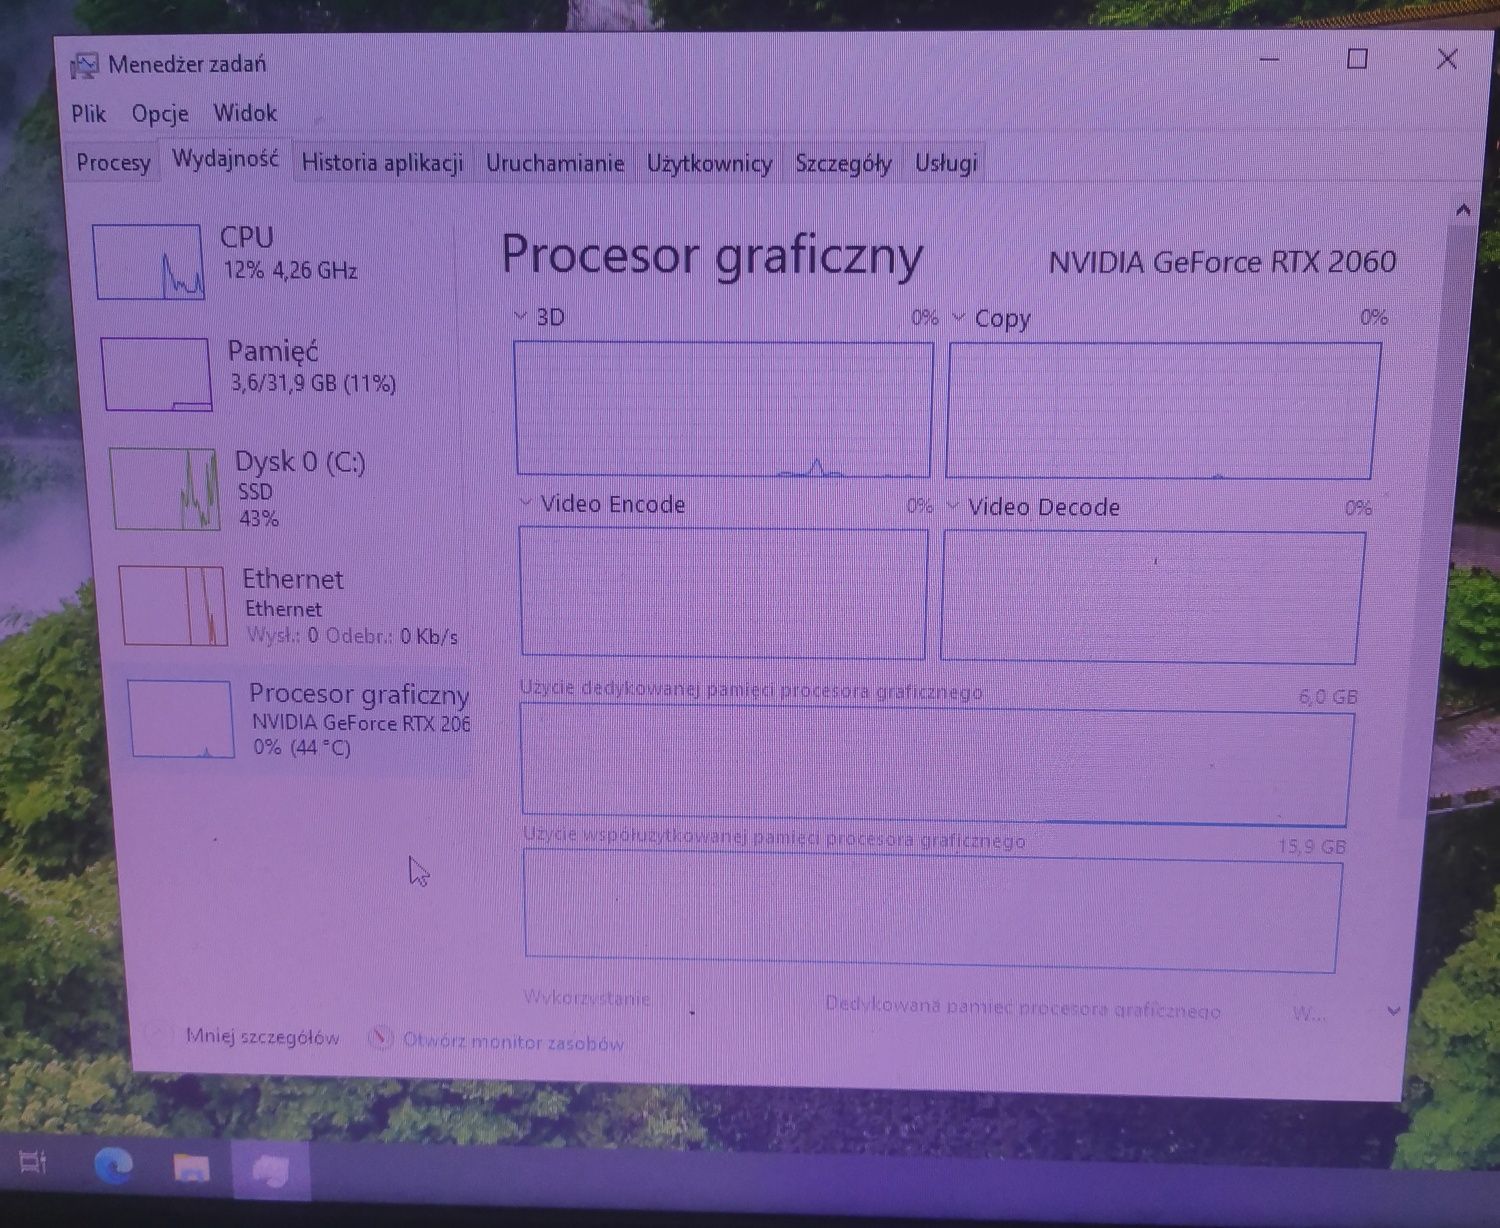Open the Copy engine dropdown
This screenshot has height=1228, width=1500.
point(958,318)
